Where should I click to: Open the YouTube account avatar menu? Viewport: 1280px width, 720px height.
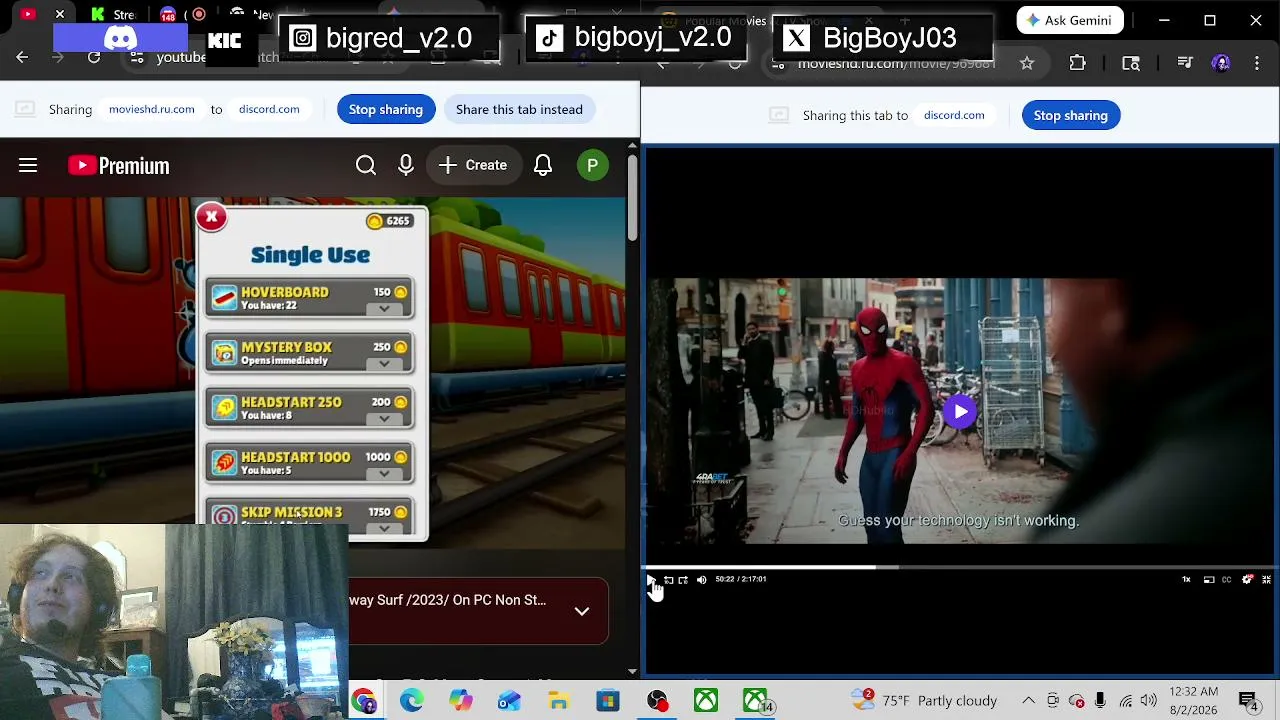point(592,165)
